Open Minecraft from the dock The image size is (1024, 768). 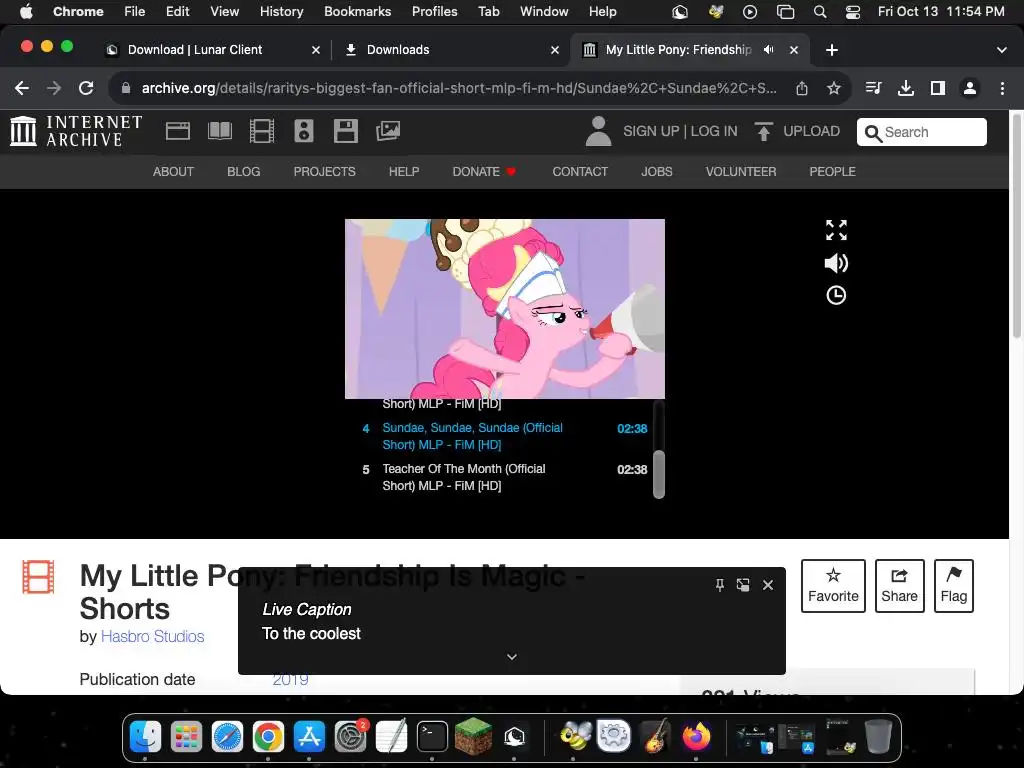coord(473,737)
